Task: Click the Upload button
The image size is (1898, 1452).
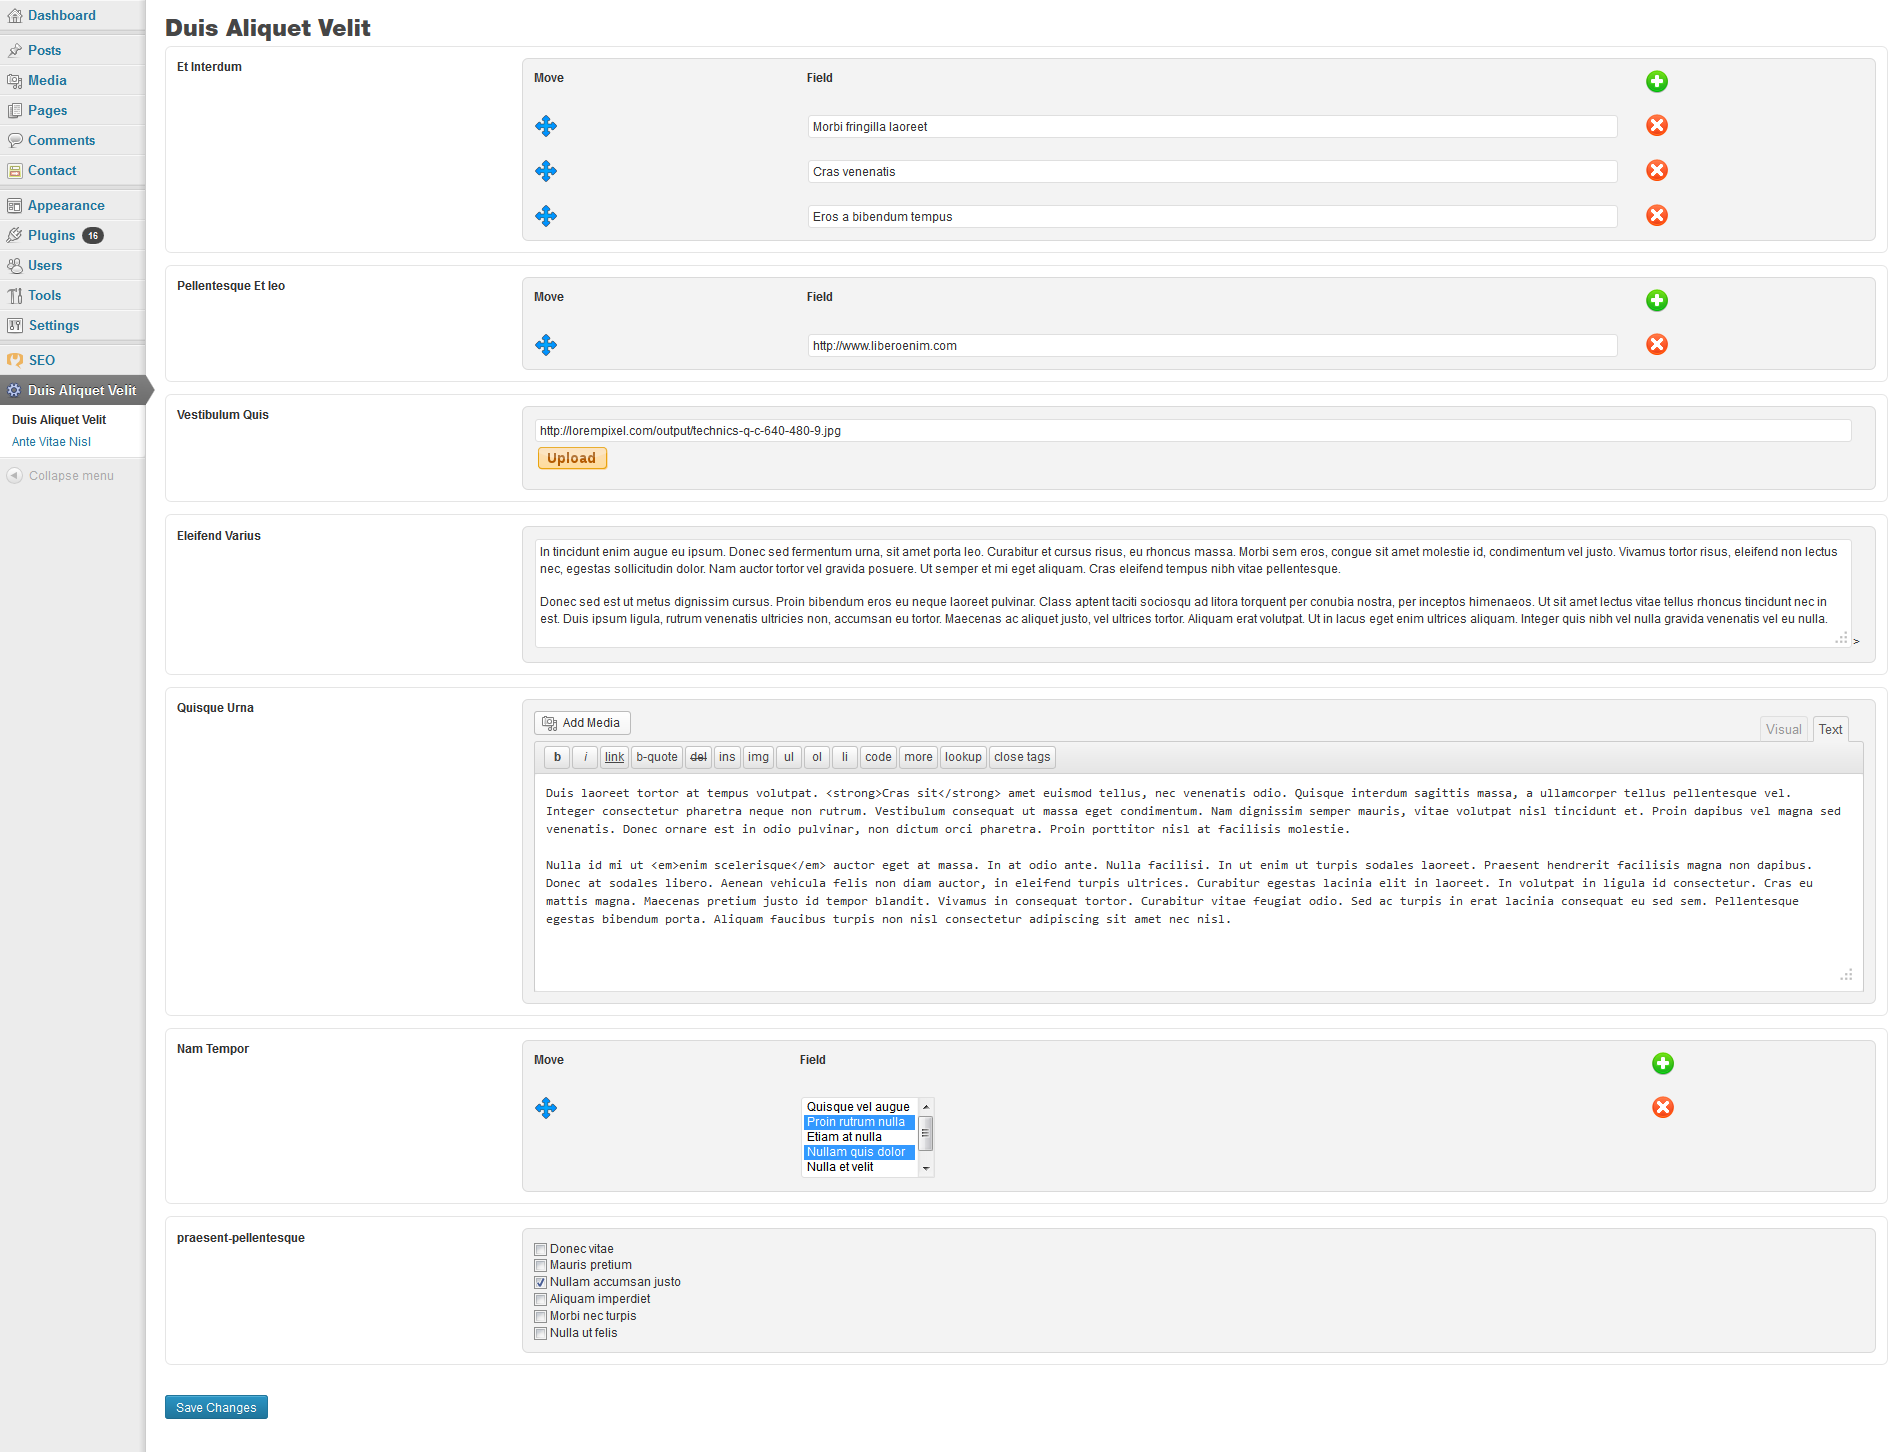Action: pos(572,458)
